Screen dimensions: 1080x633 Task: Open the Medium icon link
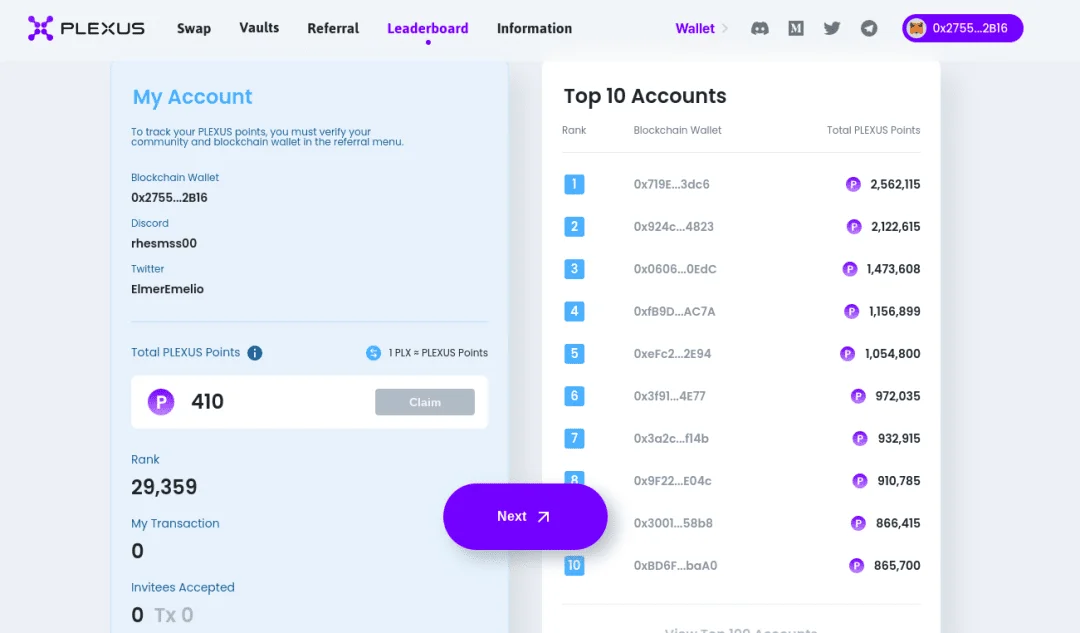pos(796,28)
